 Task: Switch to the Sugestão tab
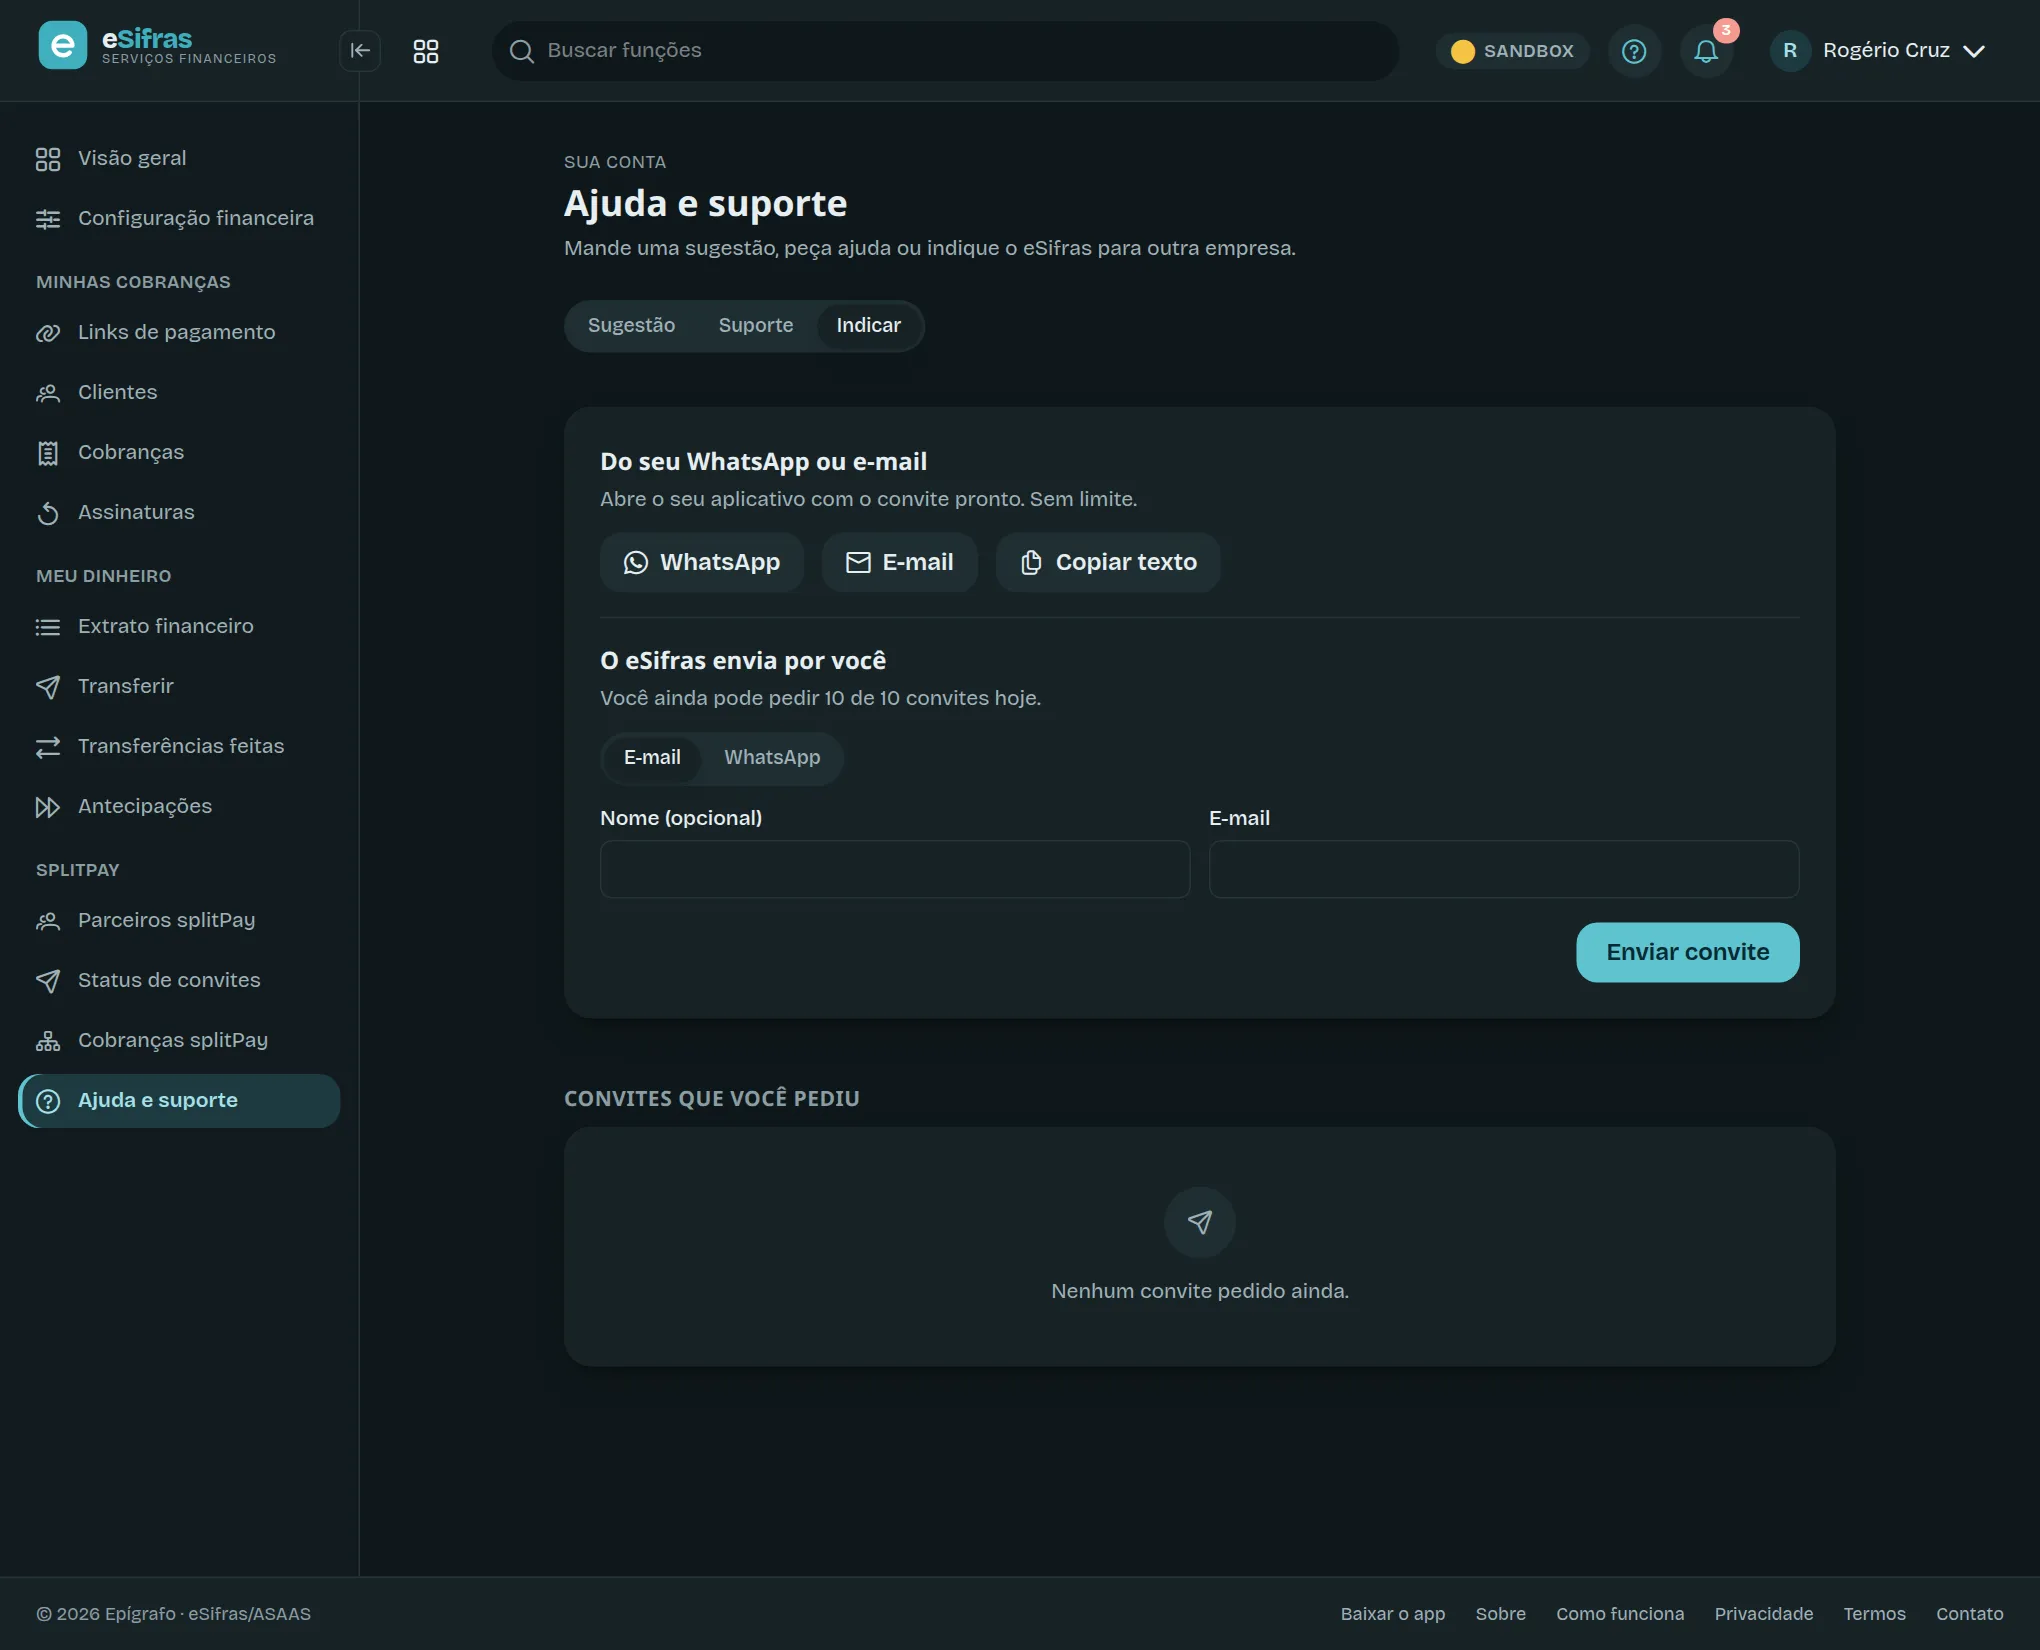631,326
